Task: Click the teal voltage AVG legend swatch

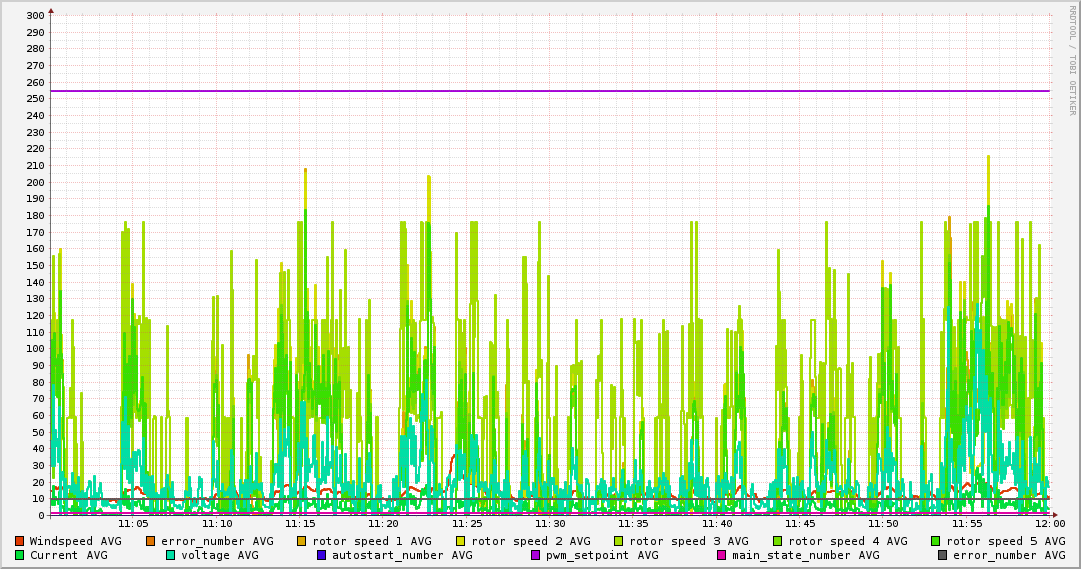Action: pyautogui.click(x=171, y=555)
